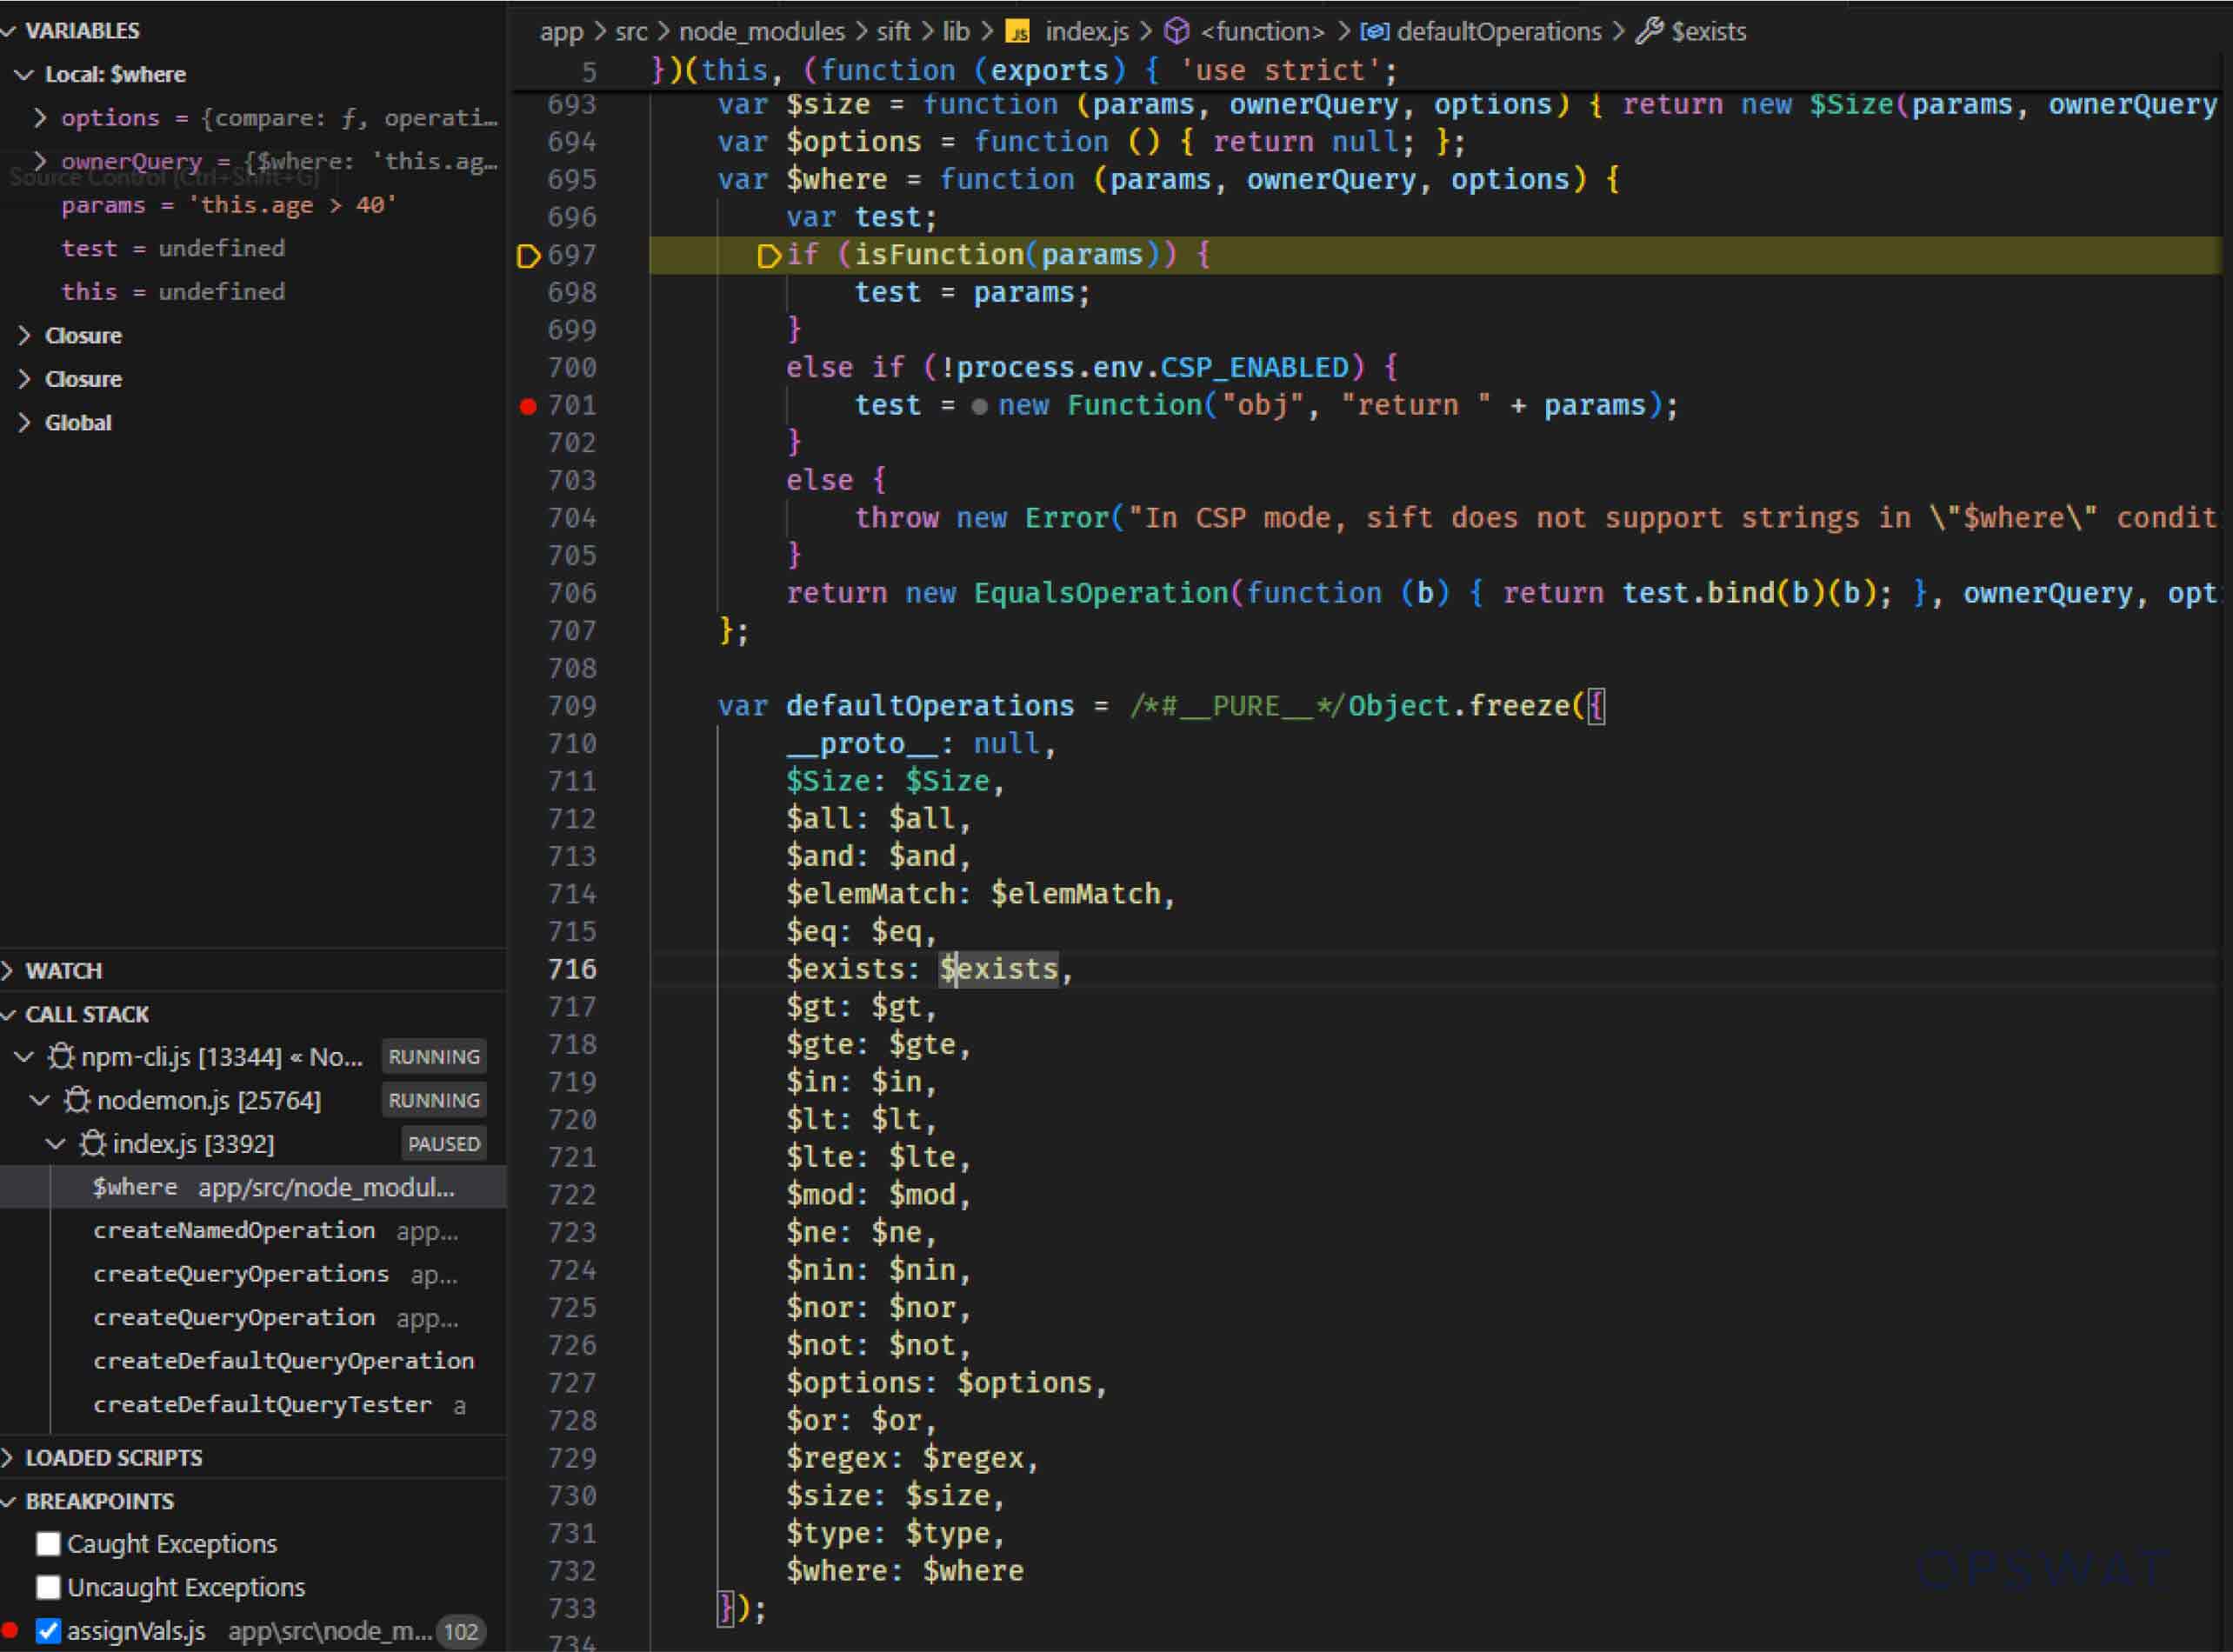Click the cube symbol icon before <function> breadcrumb
The height and width of the screenshot is (1652, 2233).
[1177, 31]
